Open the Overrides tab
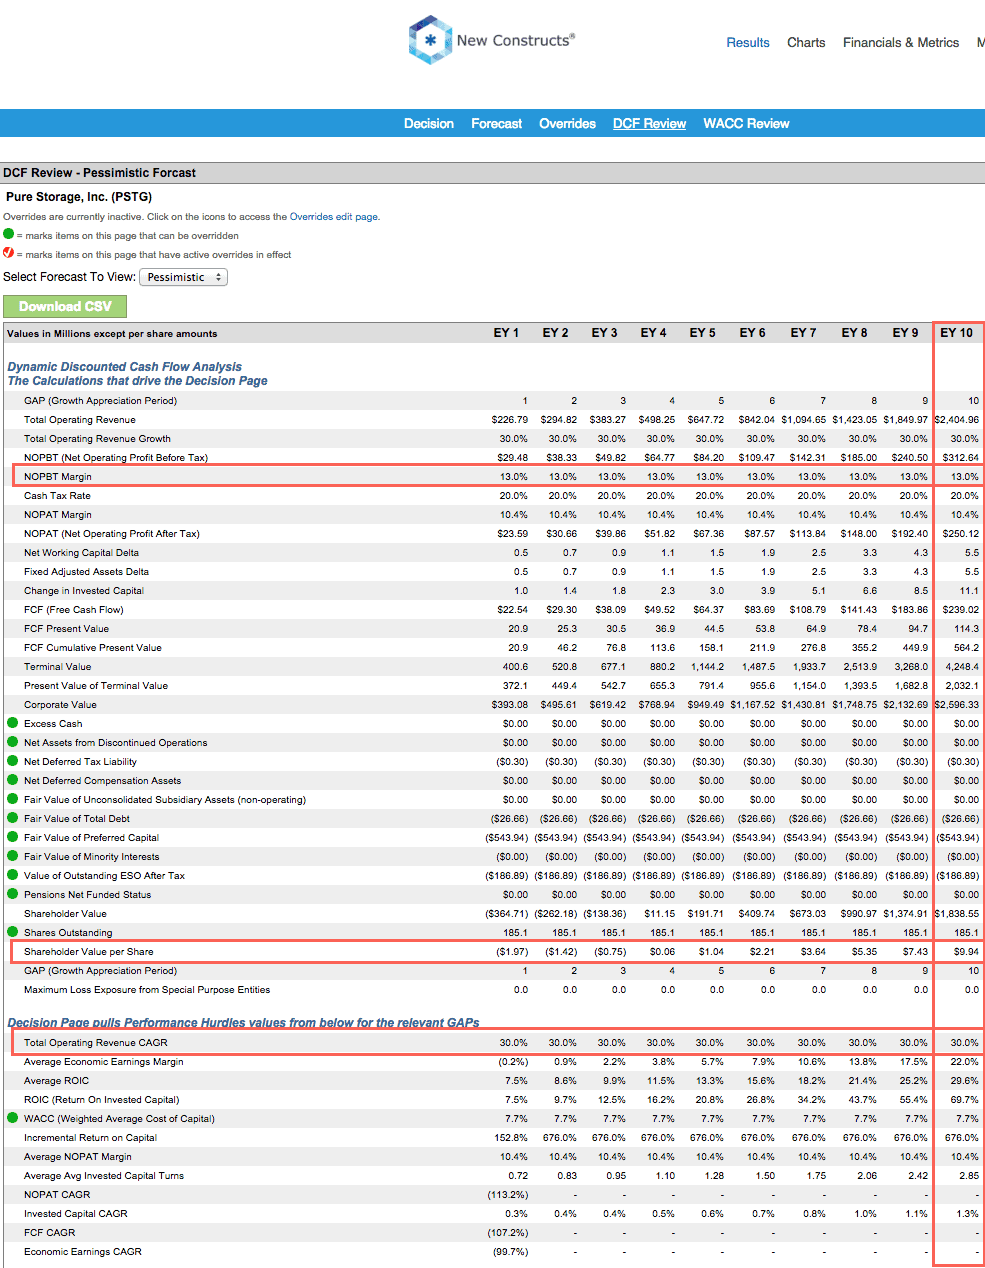985x1268 pixels. pos(568,124)
